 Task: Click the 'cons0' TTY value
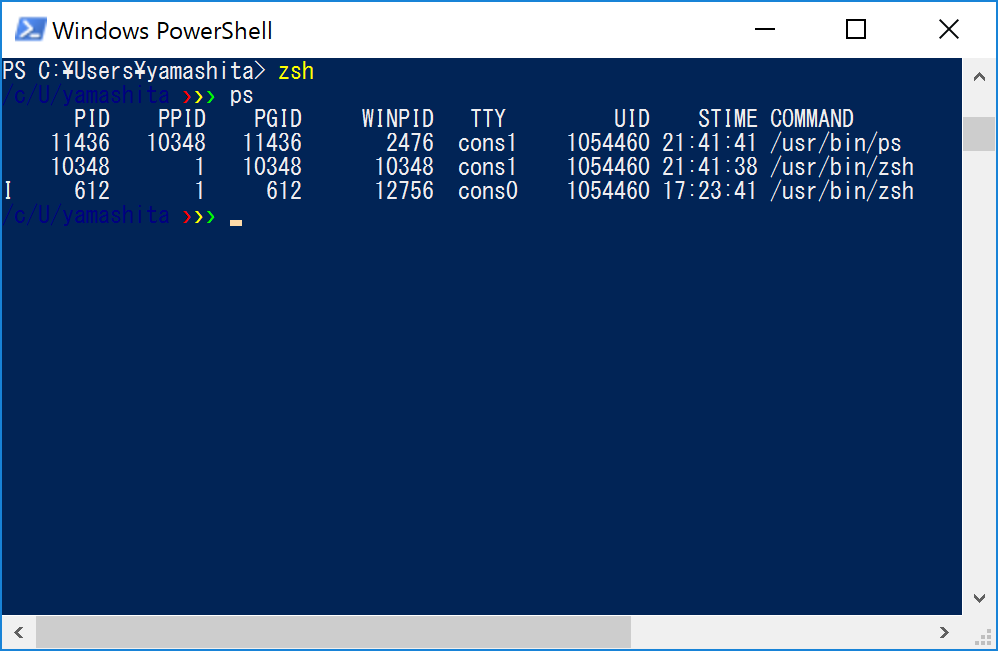click(x=488, y=191)
